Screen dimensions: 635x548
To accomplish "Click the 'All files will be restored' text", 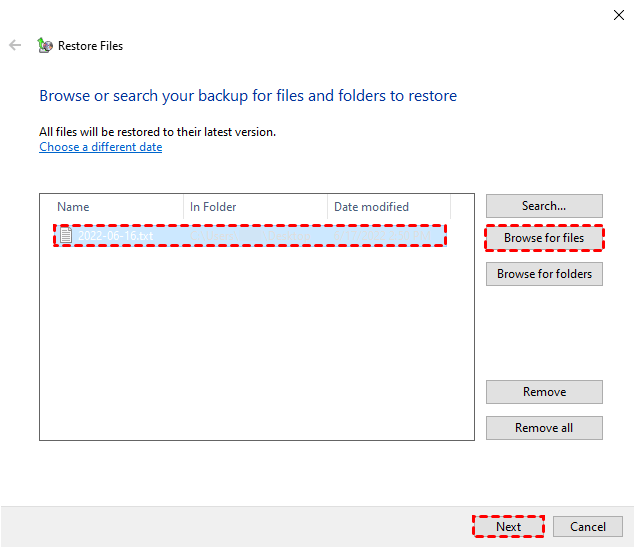I will point(157,132).
